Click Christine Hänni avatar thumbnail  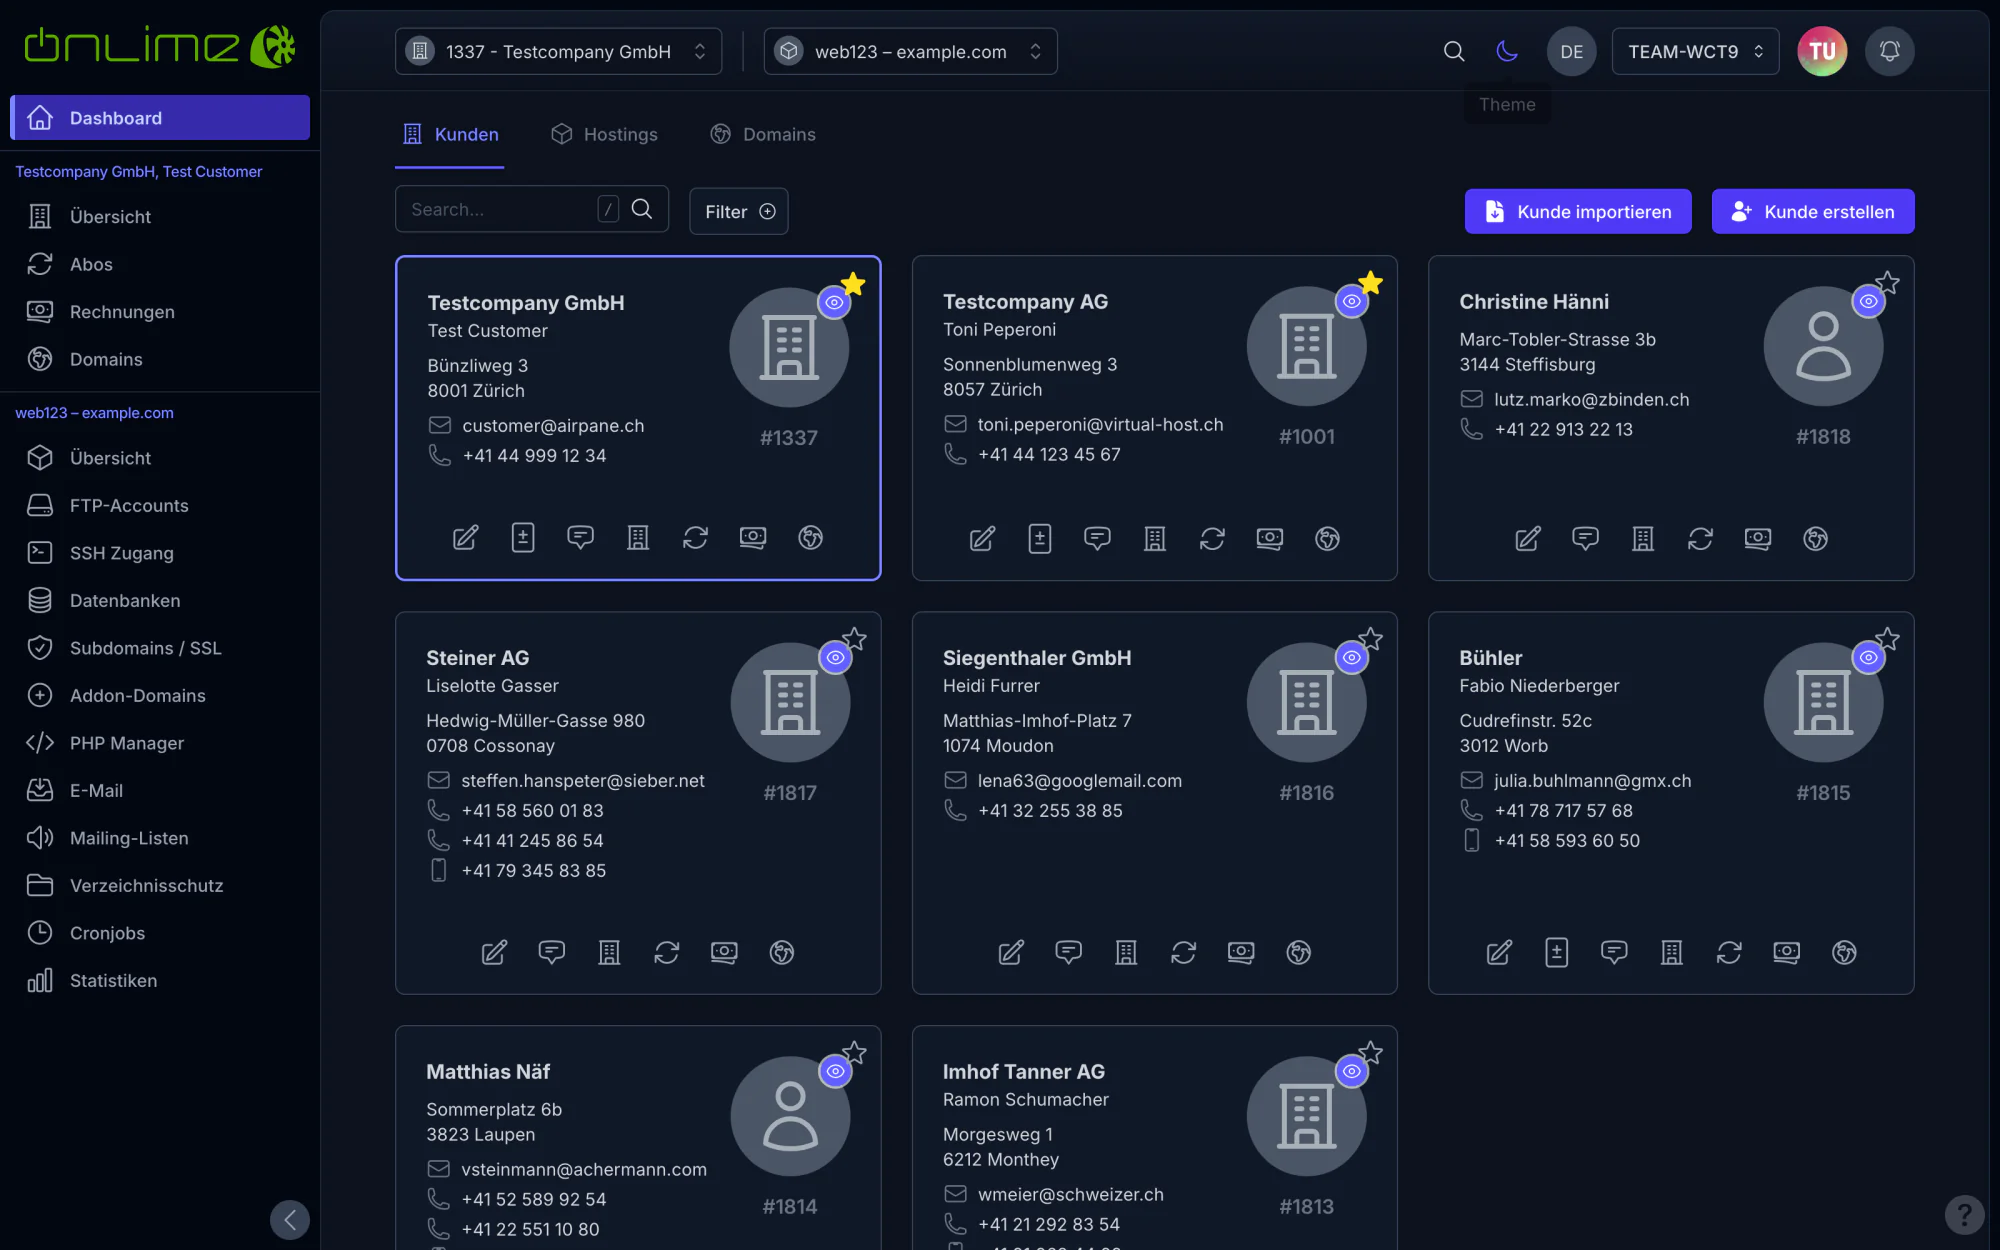click(x=1823, y=346)
